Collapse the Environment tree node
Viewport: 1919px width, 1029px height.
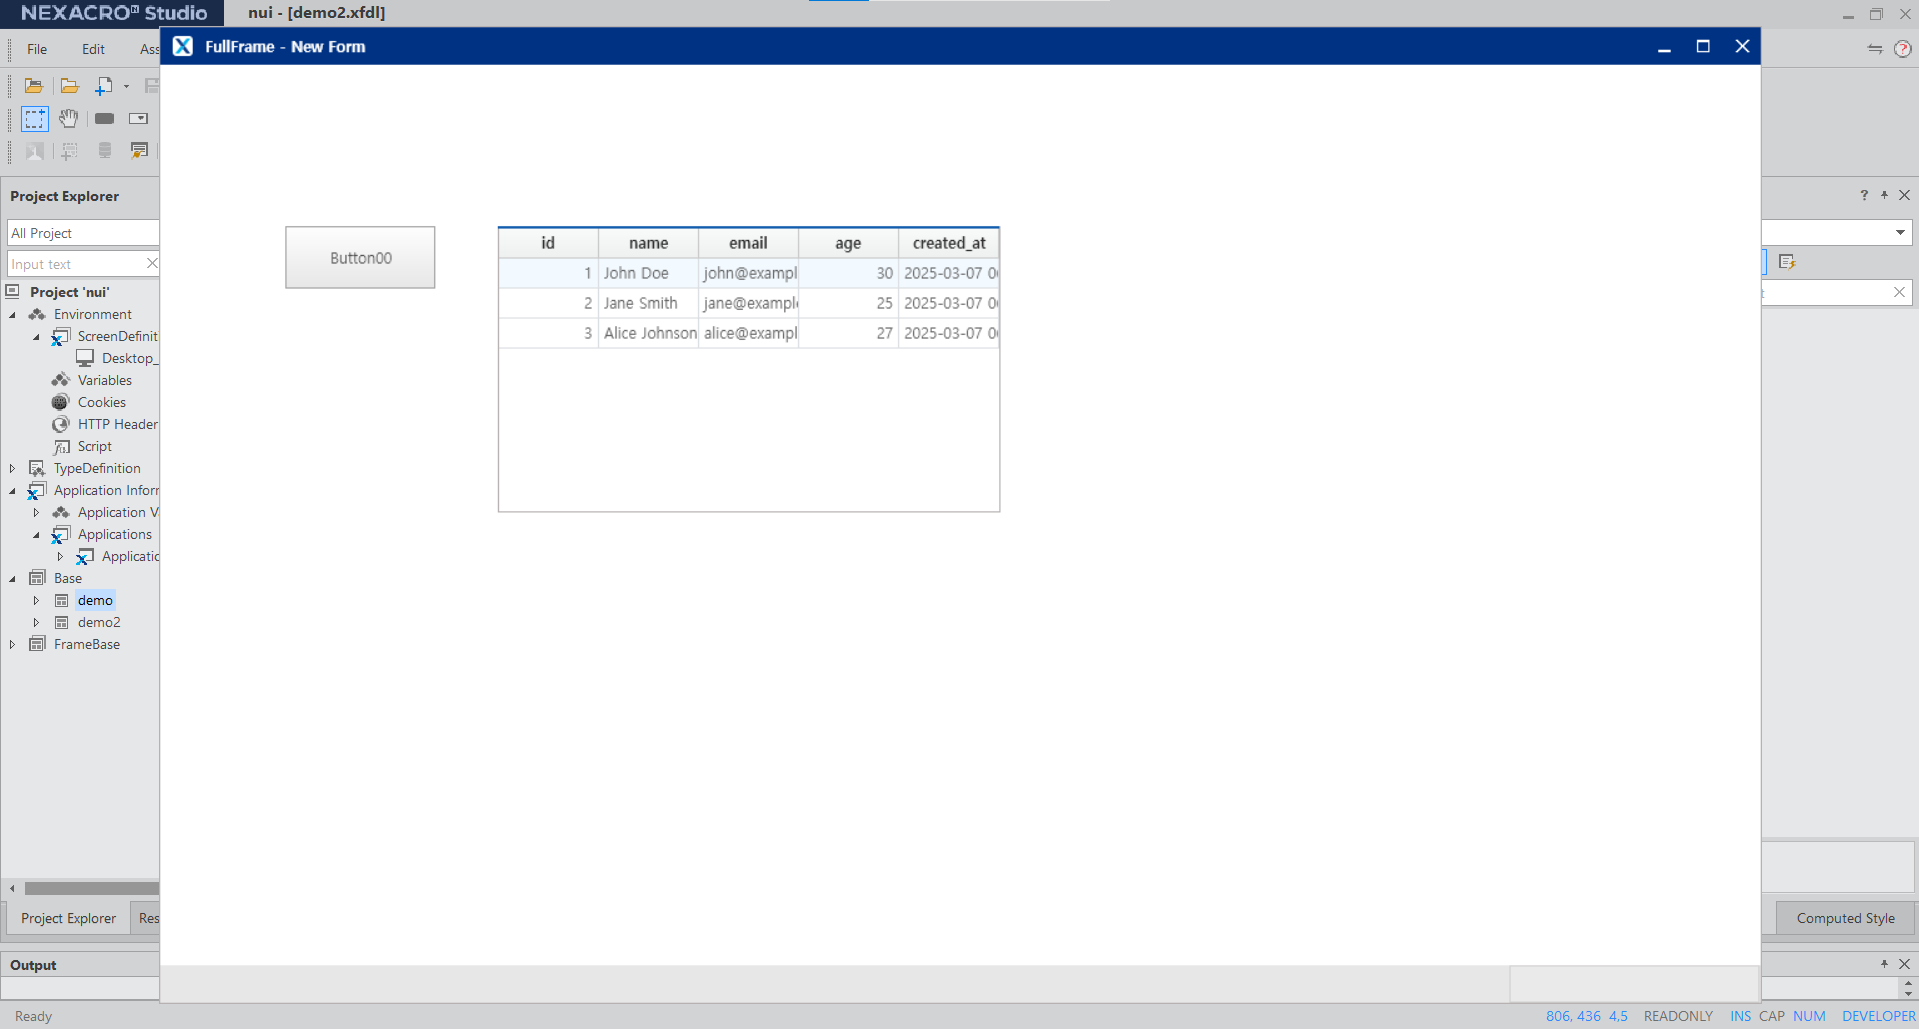(13, 315)
